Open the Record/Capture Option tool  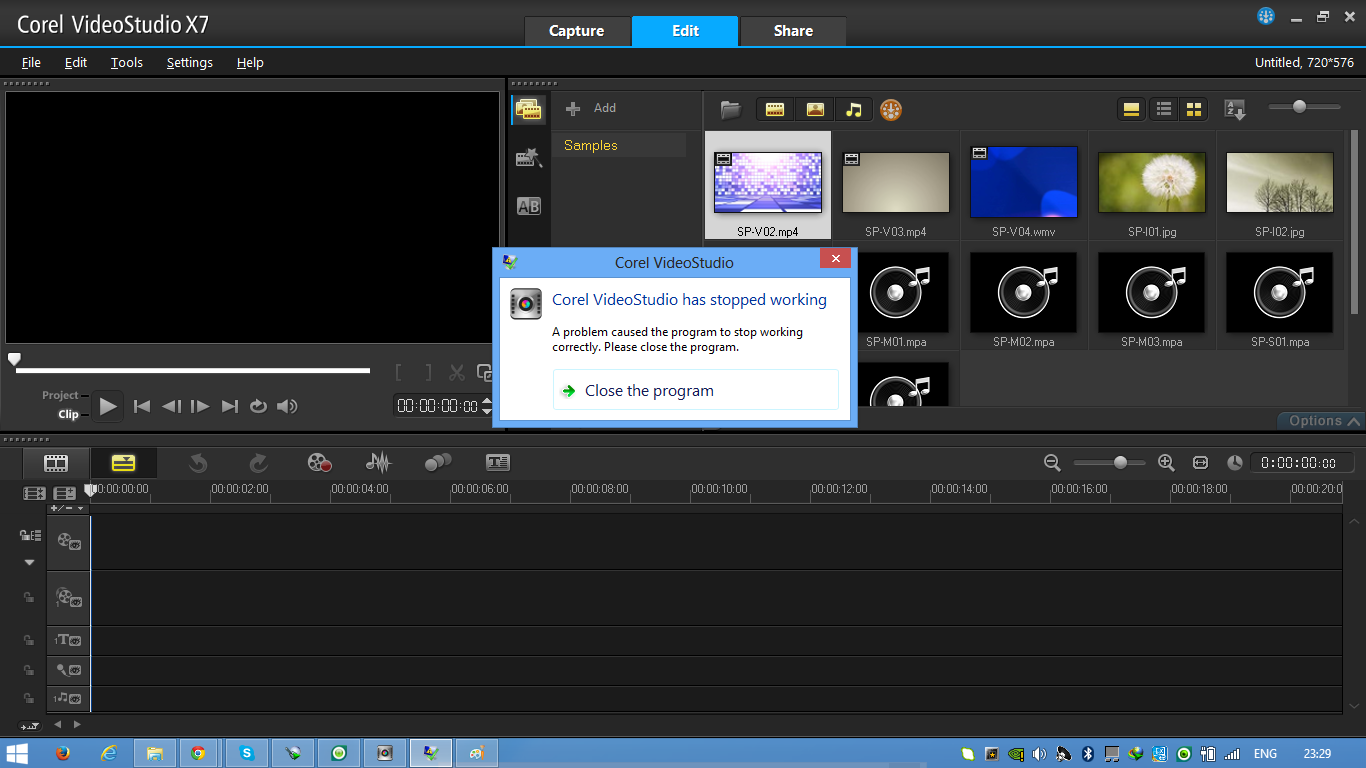[319, 462]
